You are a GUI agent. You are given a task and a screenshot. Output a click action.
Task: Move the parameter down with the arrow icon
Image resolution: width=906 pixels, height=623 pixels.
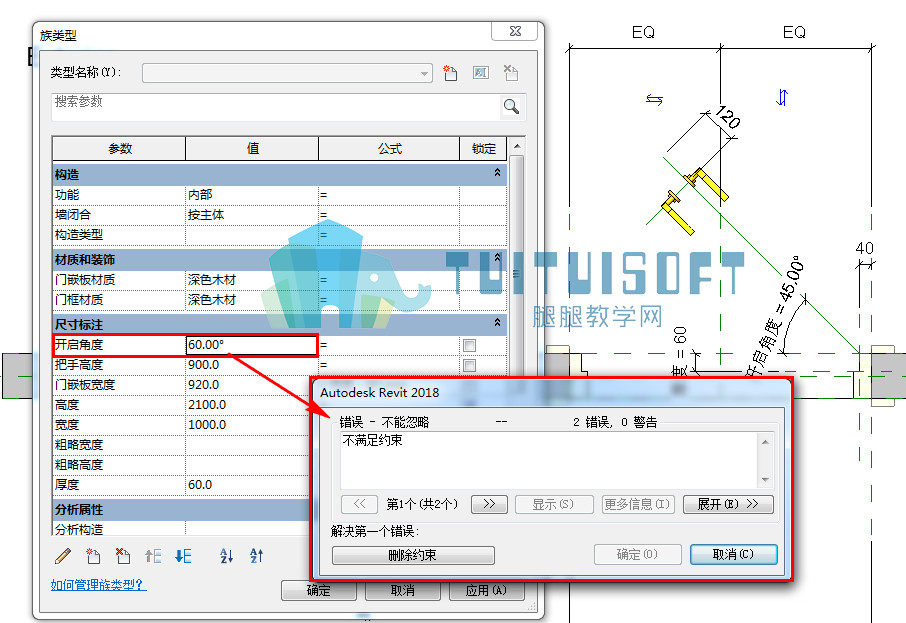183,556
